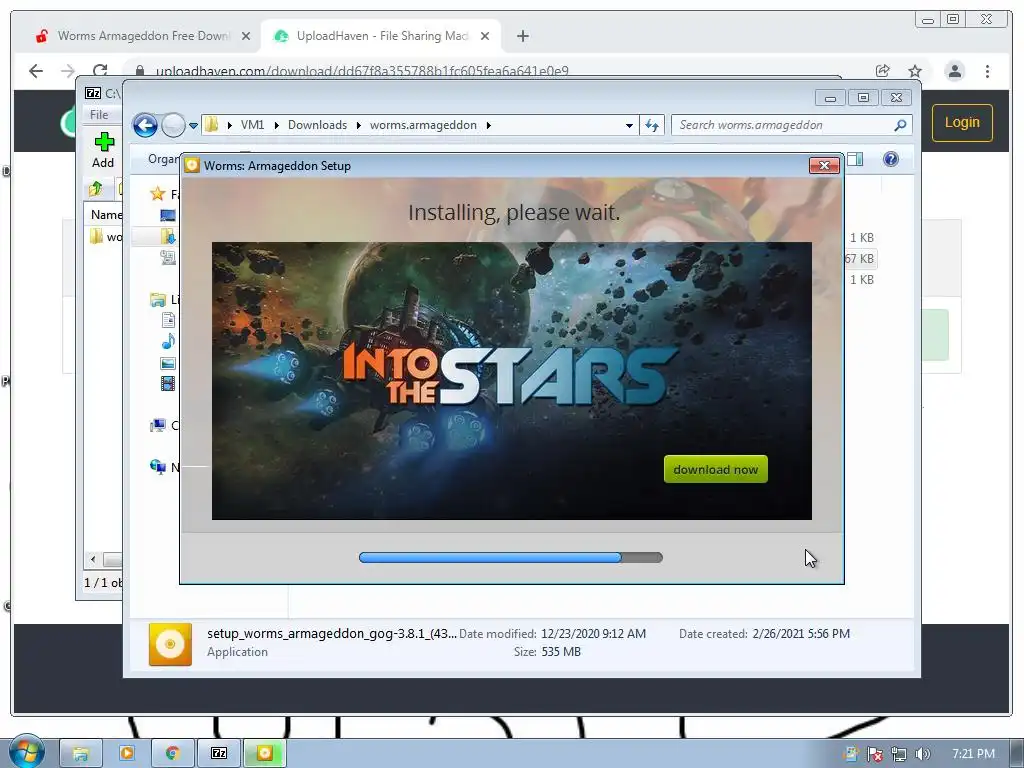Switch to 7-Zip from taskbar
This screenshot has height=768, width=1024.
219,754
